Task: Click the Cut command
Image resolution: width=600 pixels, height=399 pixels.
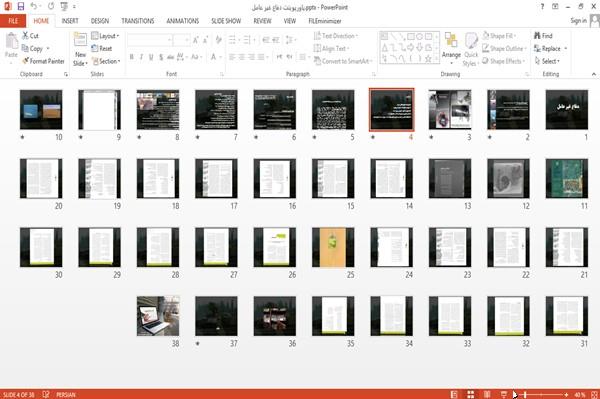Action: [30, 36]
